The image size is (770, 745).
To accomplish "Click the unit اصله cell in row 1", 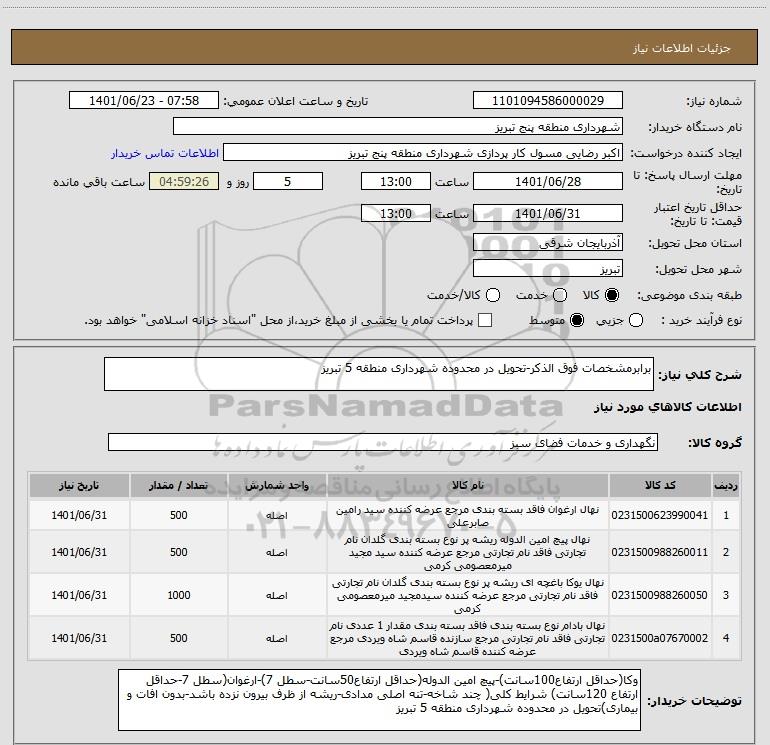I will pyautogui.click(x=277, y=515).
